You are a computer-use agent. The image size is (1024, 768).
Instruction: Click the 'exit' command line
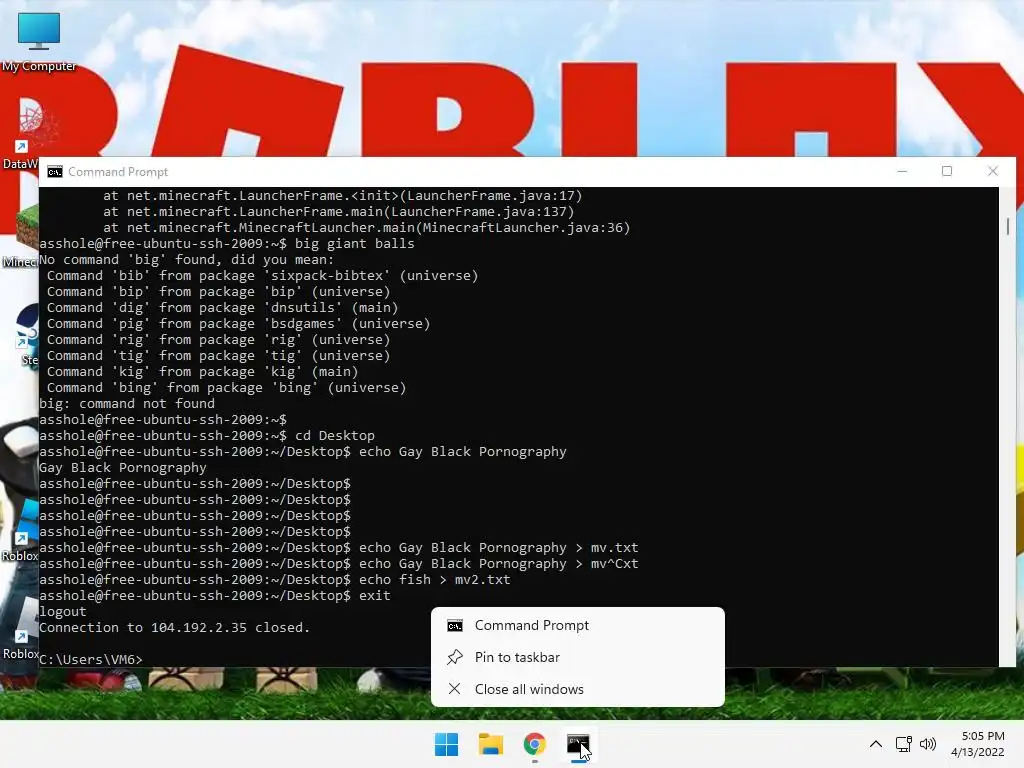[x=215, y=596]
